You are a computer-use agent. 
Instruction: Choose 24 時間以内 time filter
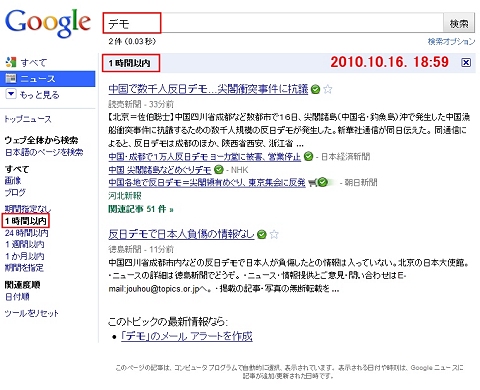point(27,233)
